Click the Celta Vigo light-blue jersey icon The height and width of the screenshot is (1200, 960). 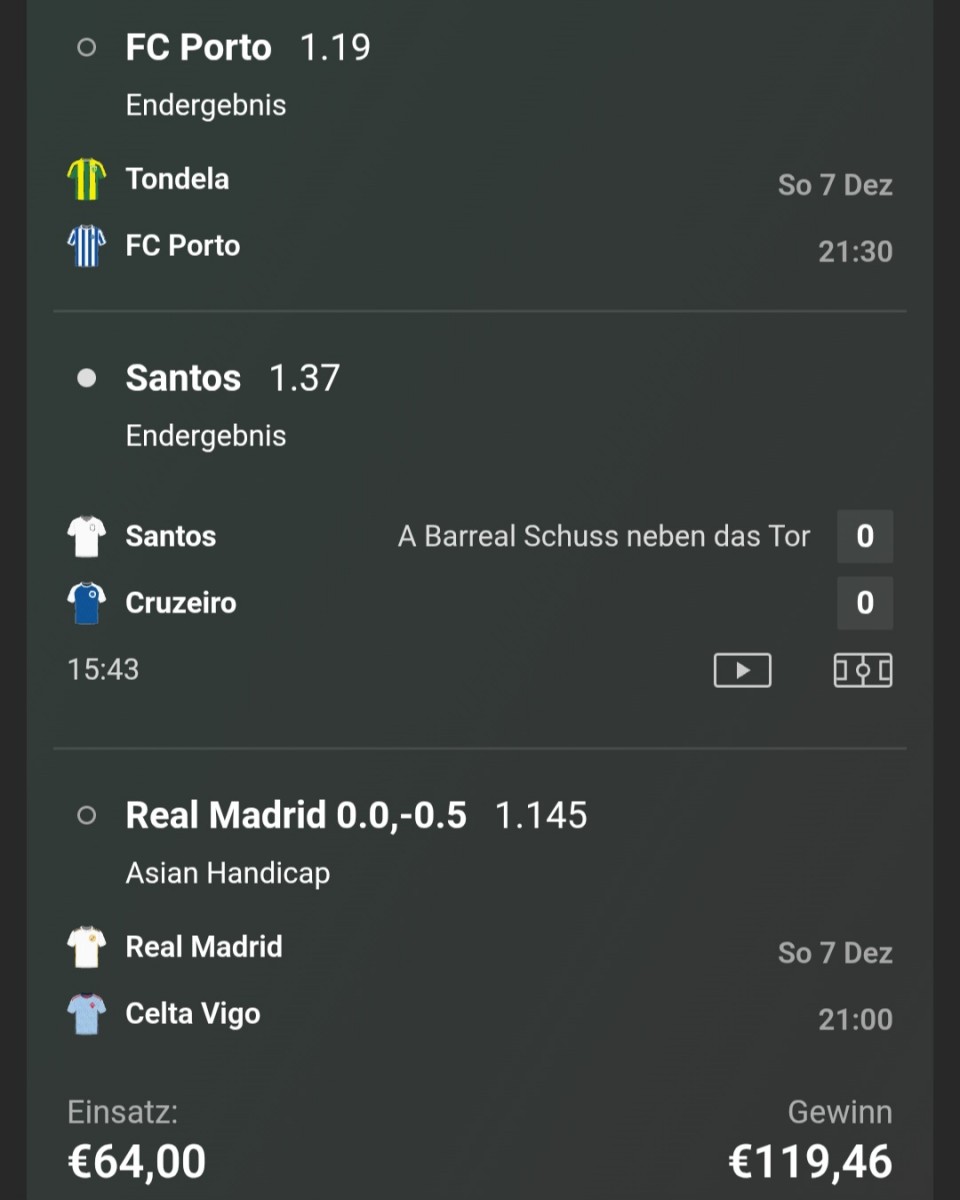[86, 1014]
